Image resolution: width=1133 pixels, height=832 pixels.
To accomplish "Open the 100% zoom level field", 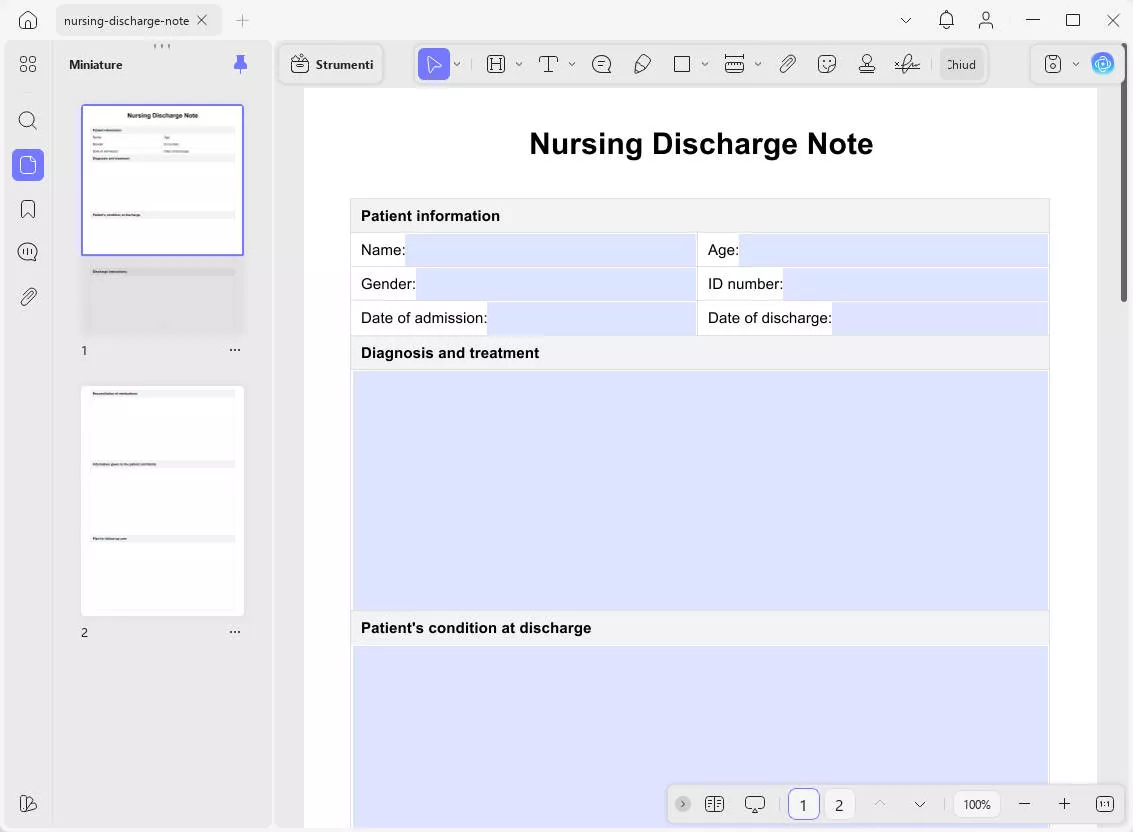I will pyautogui.click(x=977, y=805).
